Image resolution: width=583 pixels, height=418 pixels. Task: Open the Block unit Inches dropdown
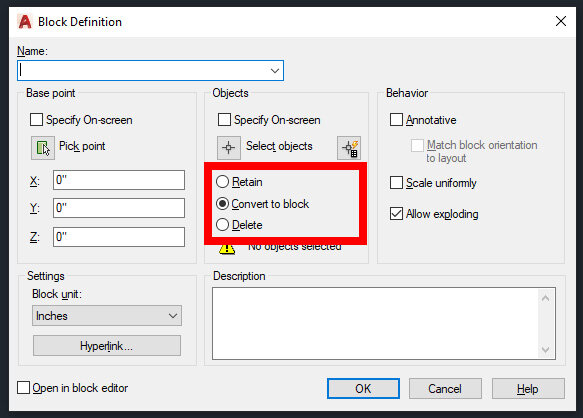pos(107,316)
